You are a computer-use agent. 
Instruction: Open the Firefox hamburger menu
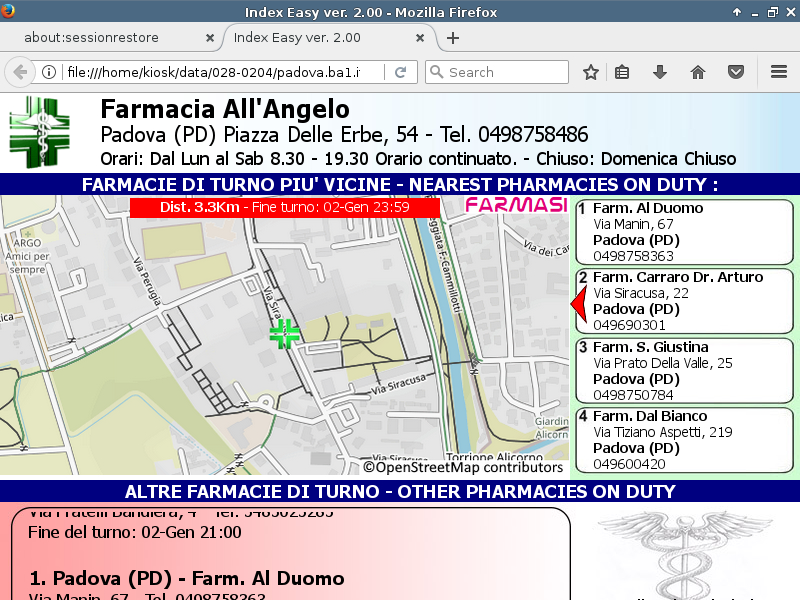779,72
